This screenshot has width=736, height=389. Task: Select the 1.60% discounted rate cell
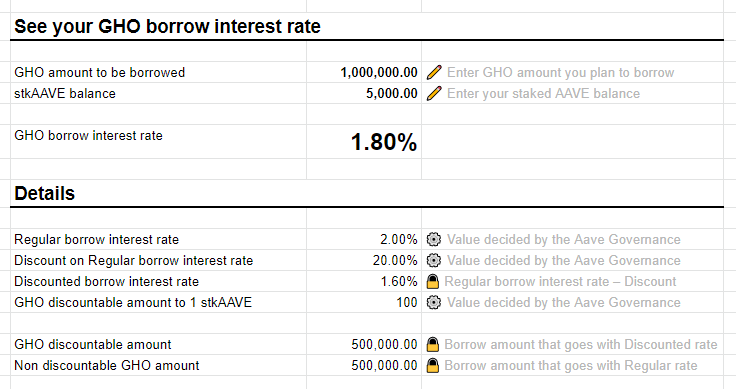(364, 282)
